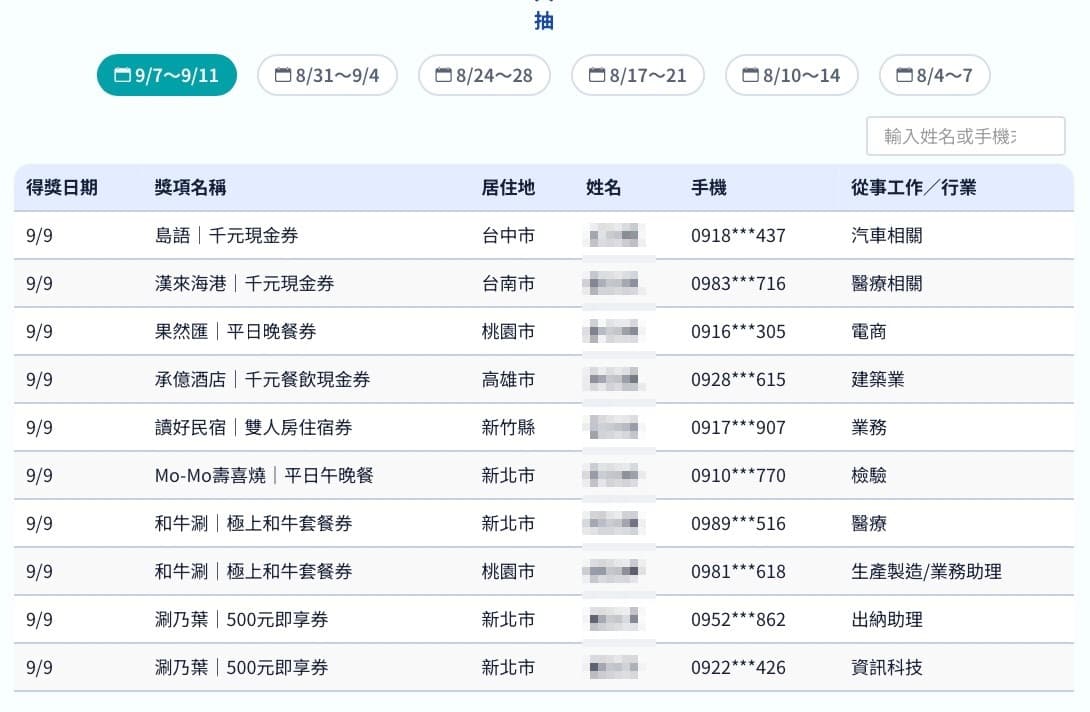Select the Mo-Mo壽喜燒｜平日午晚餐 prize cell
The height and width of the screenshot is (712, 1090).
pos(264,476)
